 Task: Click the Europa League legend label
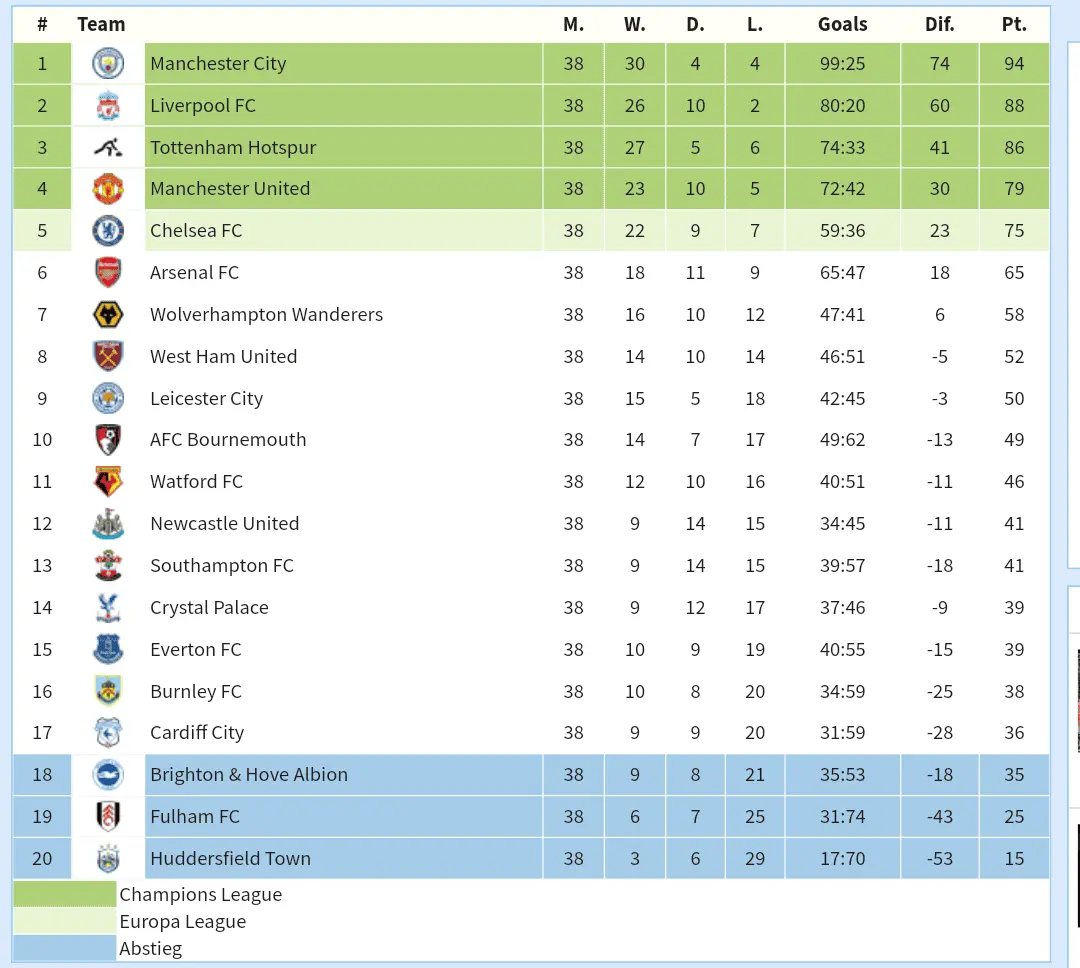[182, 922]
